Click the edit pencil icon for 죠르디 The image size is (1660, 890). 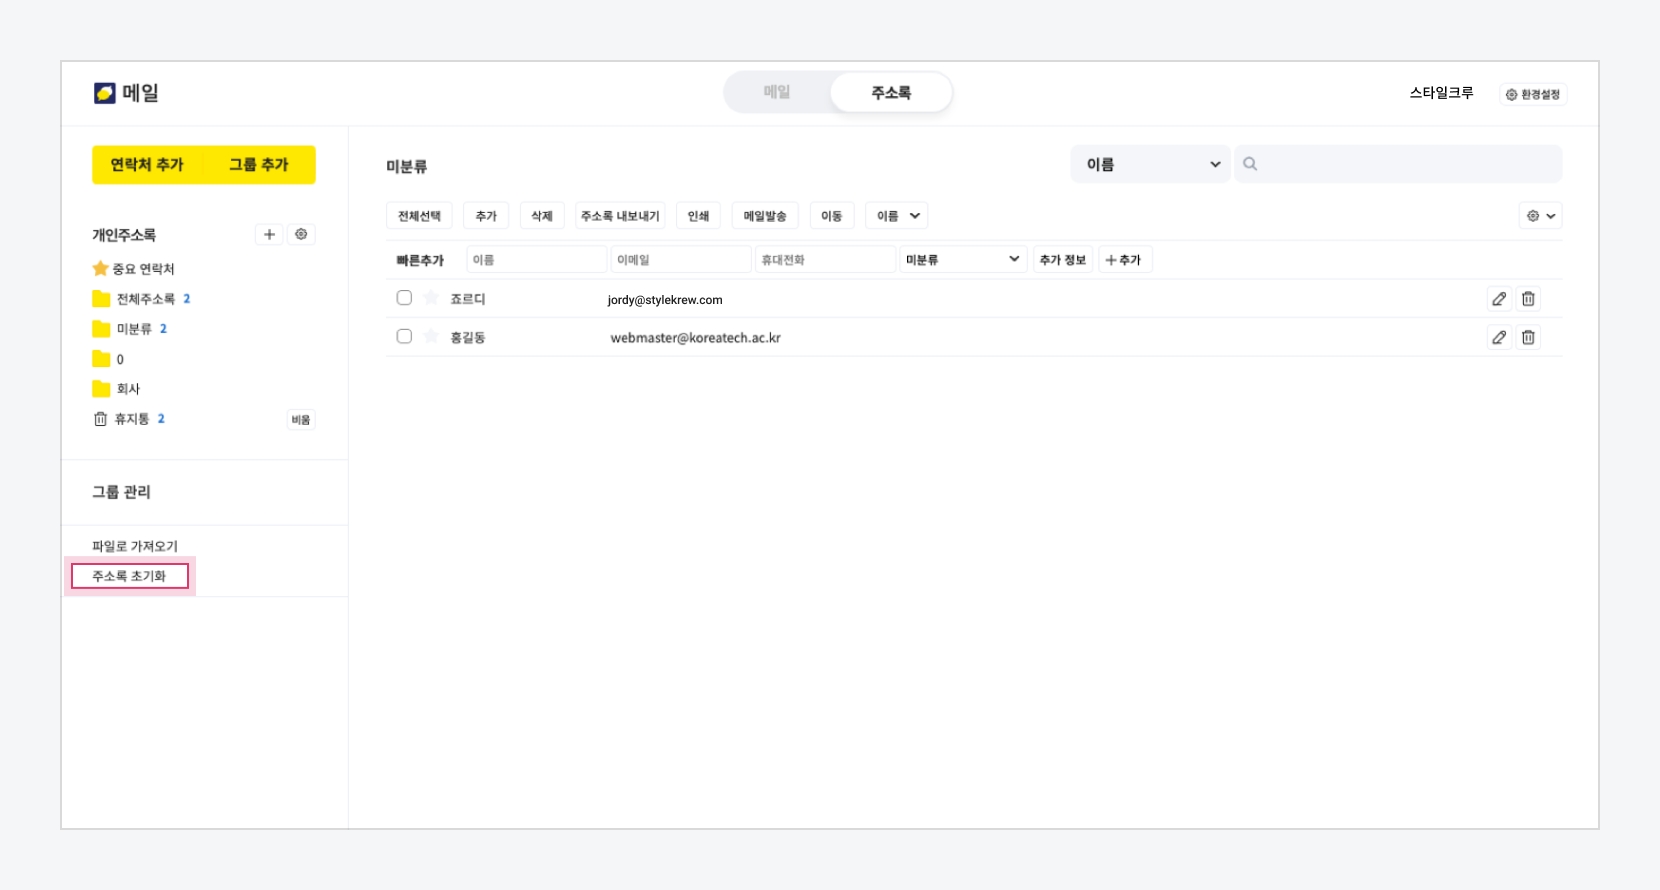pyautogui.click(x=1498, y=299)
